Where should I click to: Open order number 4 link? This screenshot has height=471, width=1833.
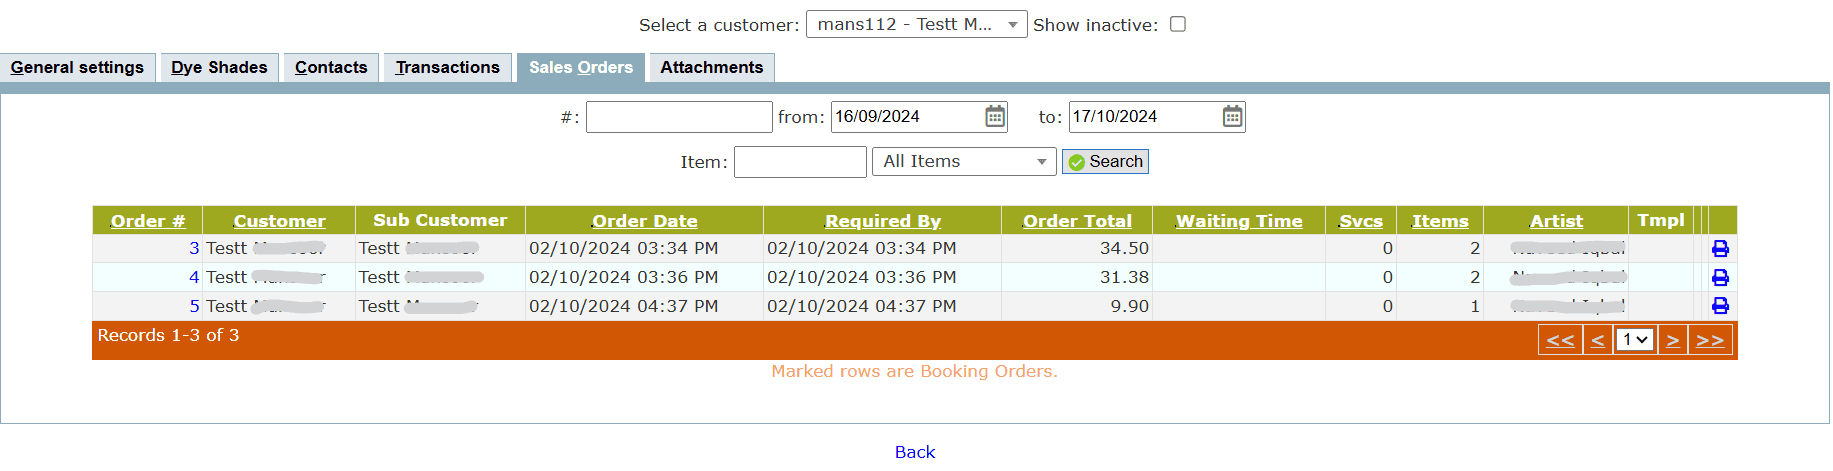[x=194, y=277]
